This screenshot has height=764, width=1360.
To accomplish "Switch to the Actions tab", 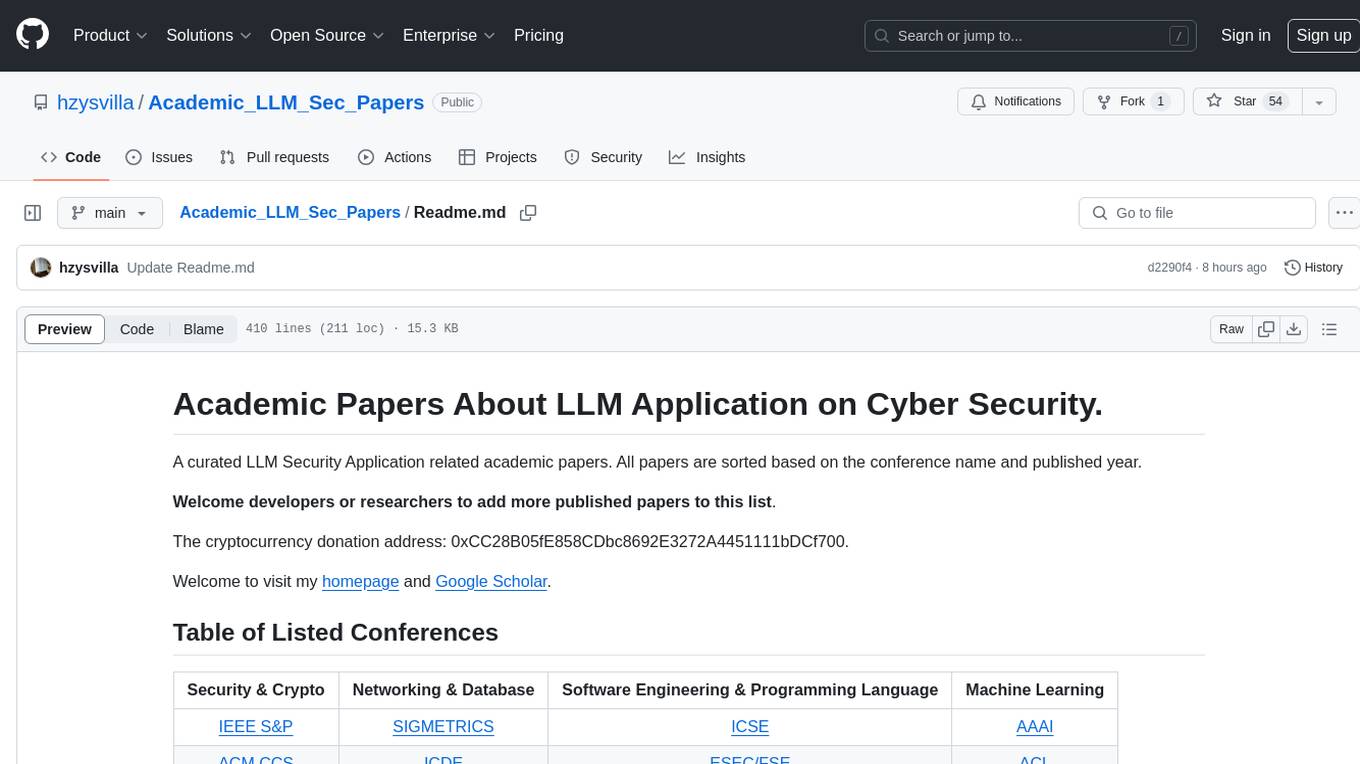I will [395, 157].
